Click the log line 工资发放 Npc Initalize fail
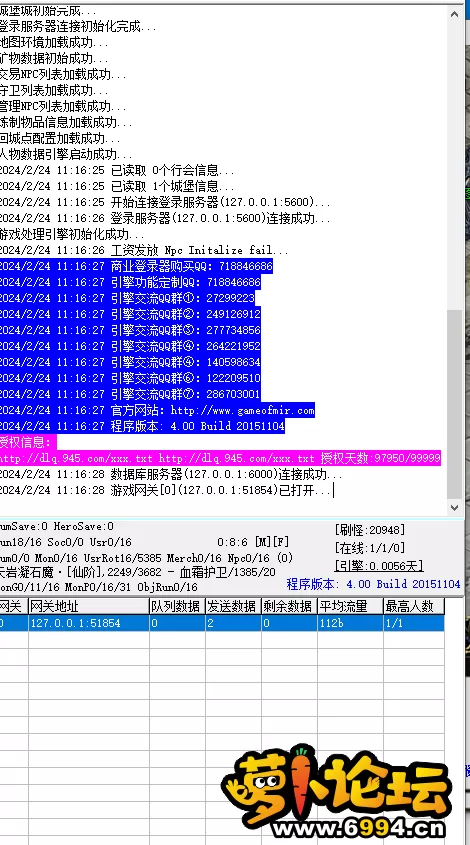This screenshot has width=470, height=845. 144,251
